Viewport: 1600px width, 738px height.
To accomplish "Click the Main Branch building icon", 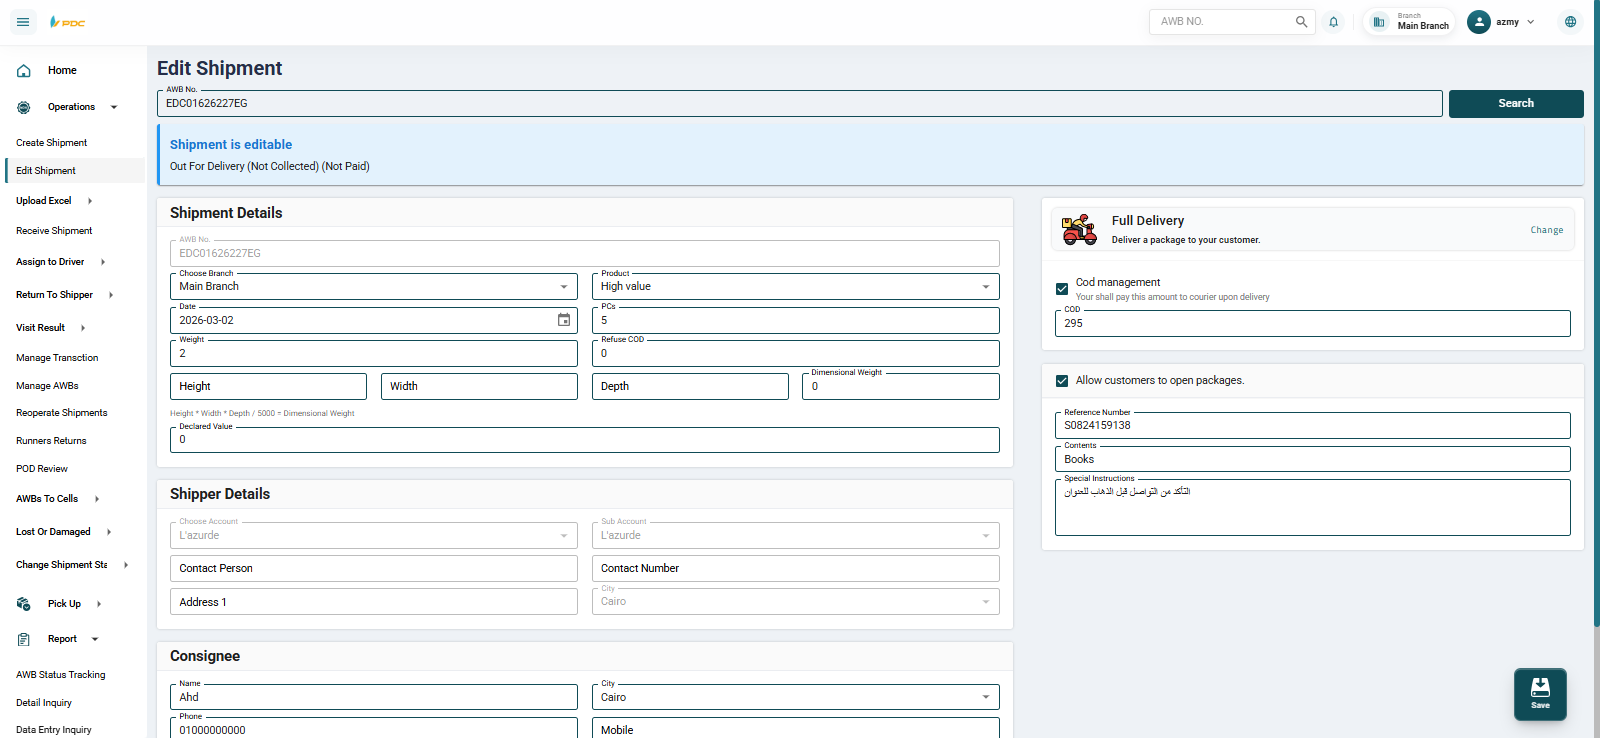I will pos(1379,22).
